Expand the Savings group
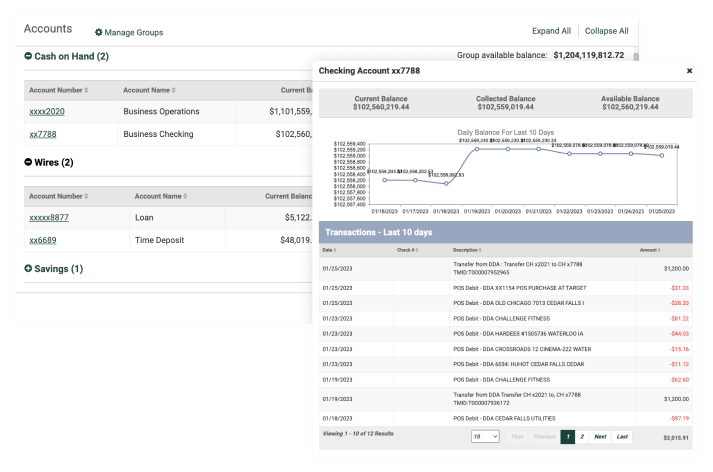The image size is (713, 472). point(28,269)
